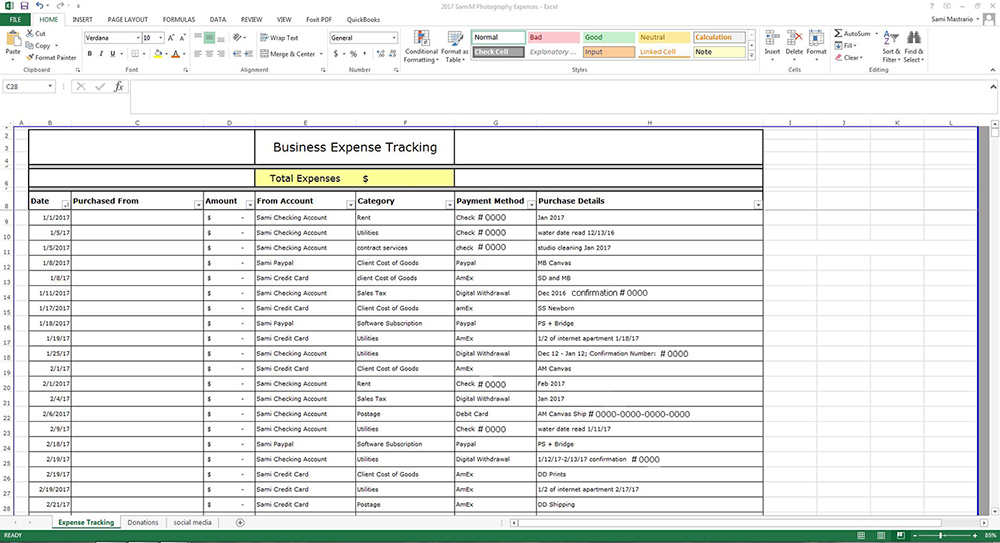This screenshot has width=1000, height=543.
Task: Toggle Bold formatting
Action: click(89, 54)
